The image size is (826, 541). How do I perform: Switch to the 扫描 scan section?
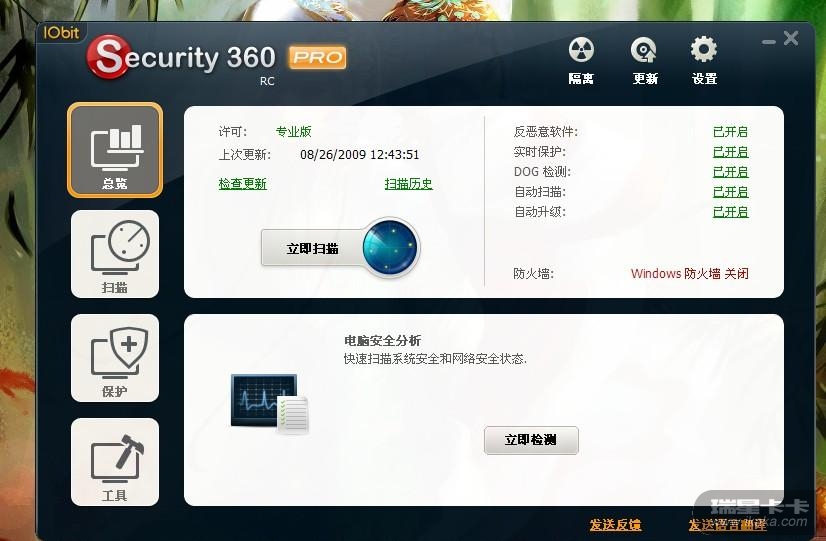point(115,254)
